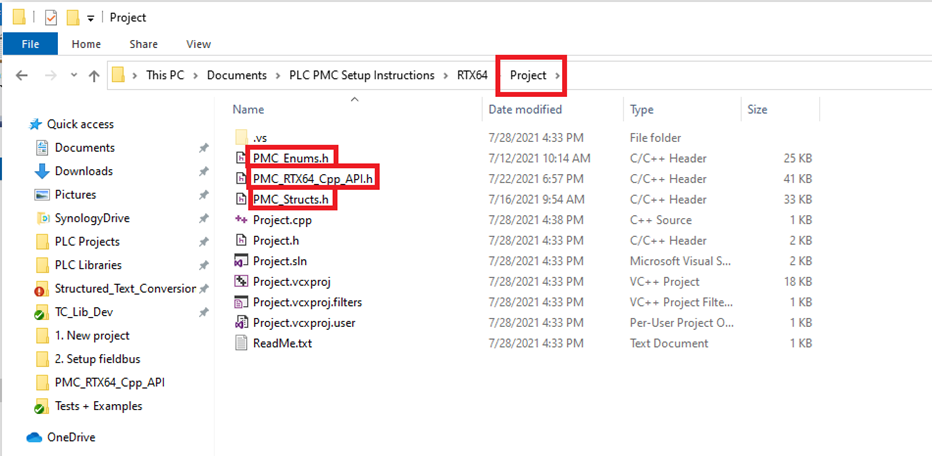This screenshot has height=456, width=932.
Task: Click the Project.cpp C++ source file icon
Action: [x=240, y=219]
